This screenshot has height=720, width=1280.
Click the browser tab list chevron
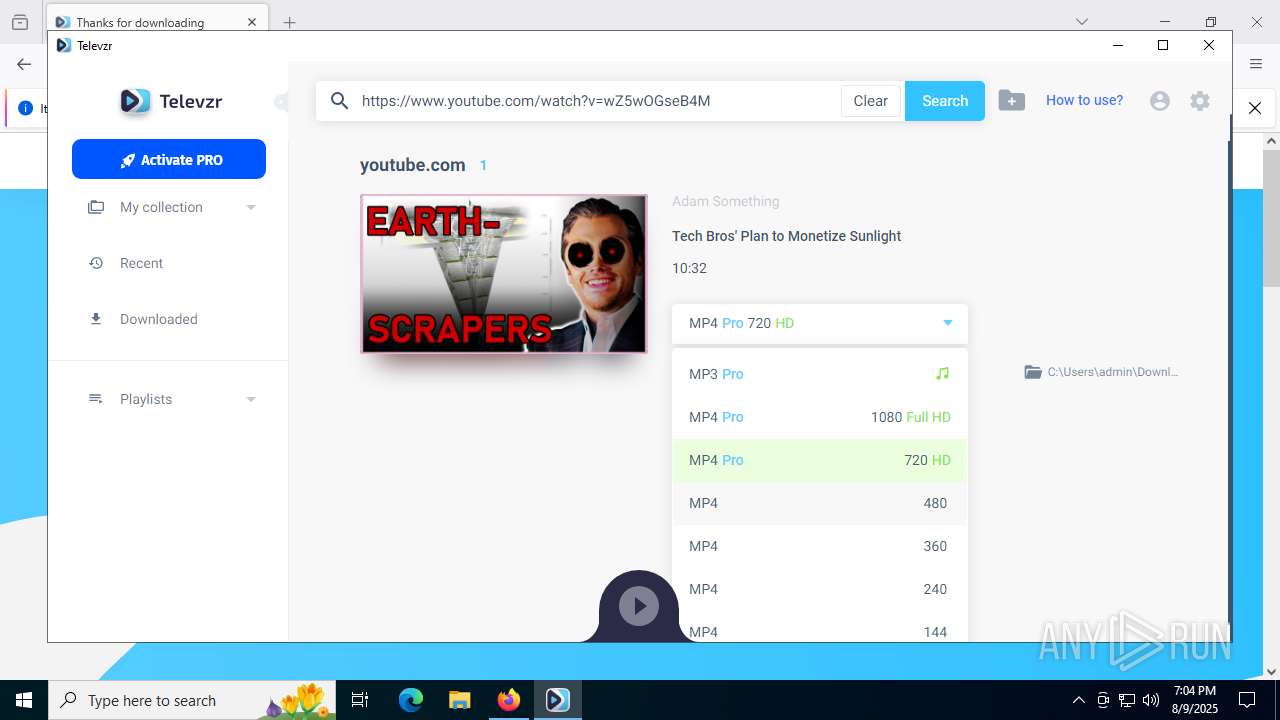pos(1081,22)
